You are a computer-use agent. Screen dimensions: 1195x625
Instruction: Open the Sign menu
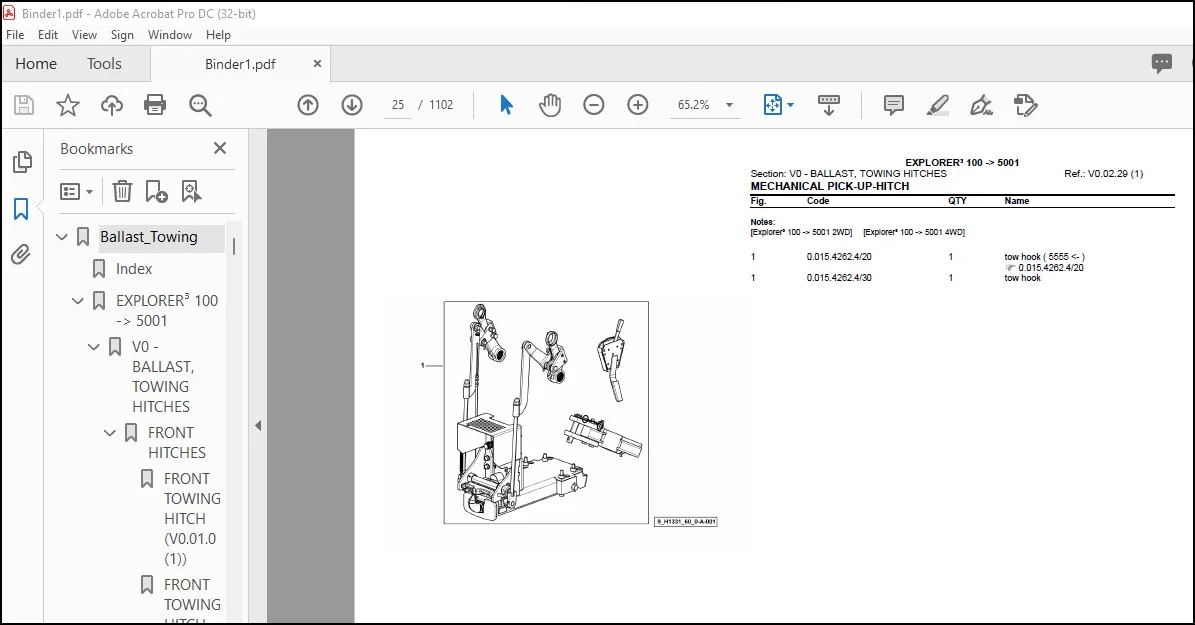tap(122, 35)
